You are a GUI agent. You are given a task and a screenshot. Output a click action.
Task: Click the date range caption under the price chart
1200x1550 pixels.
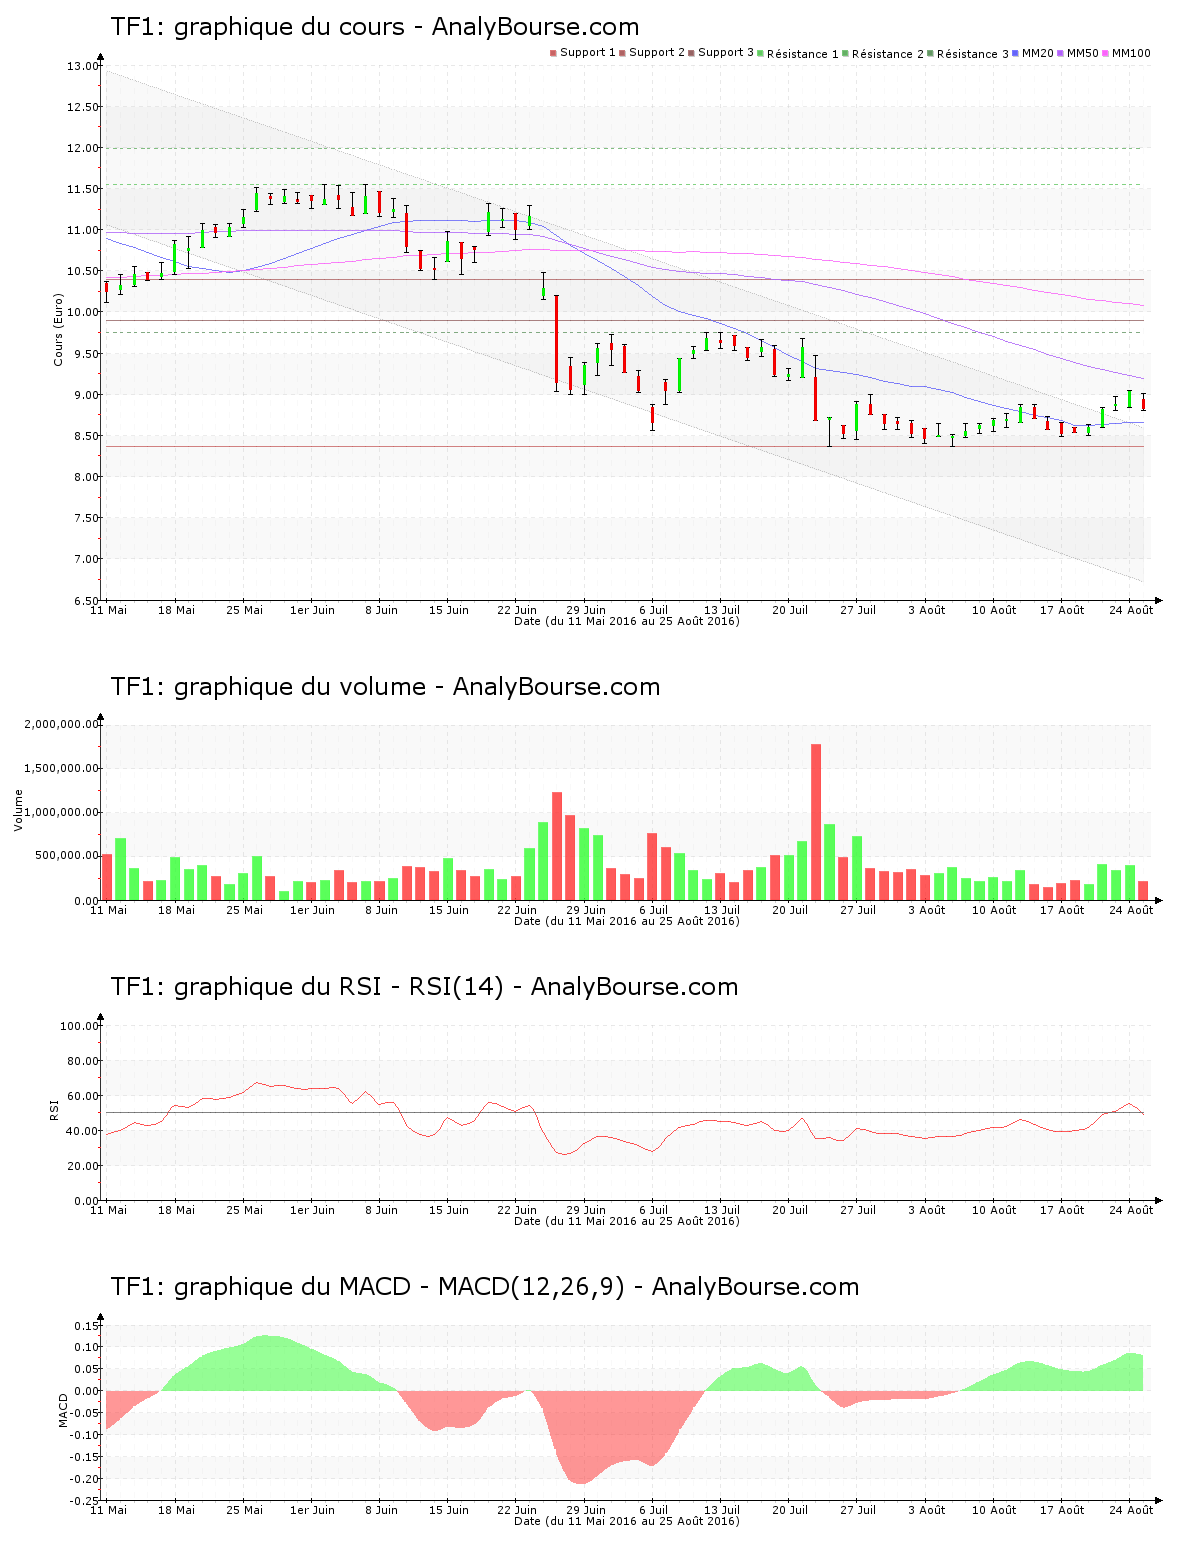tap(627, 621)
